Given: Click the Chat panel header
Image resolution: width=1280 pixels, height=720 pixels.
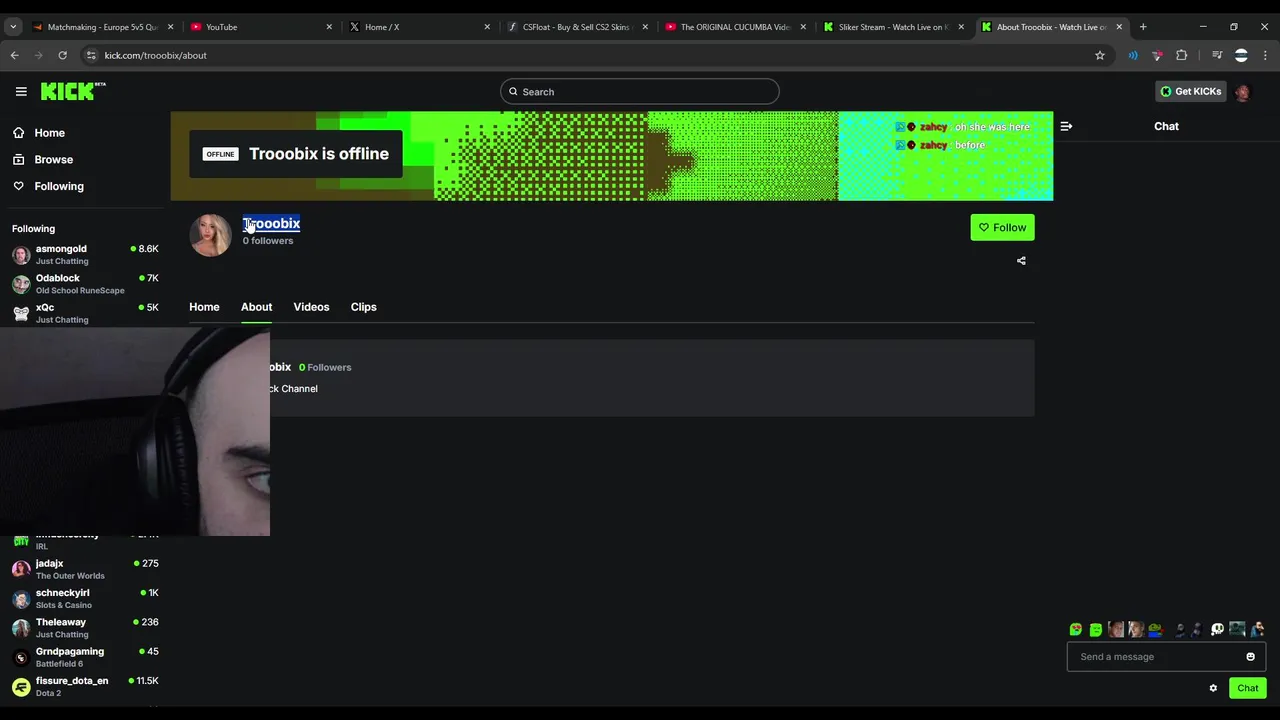Looking at the screenshot, I should pyautogui.click(x=1166, y=126).
